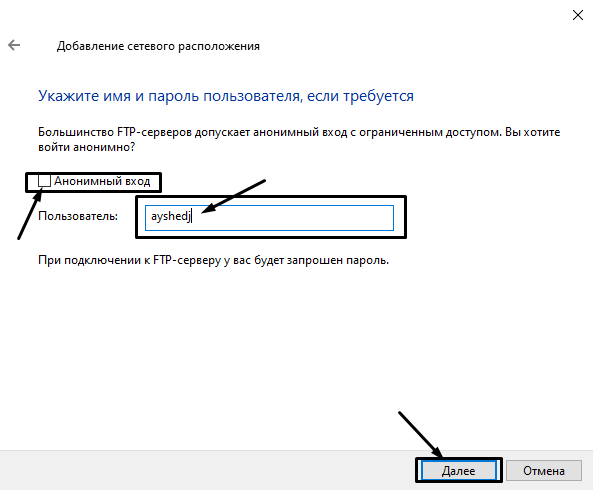593x490 pixels.
Task: Cancel using the Отмена button
Action: coord(544,471)
